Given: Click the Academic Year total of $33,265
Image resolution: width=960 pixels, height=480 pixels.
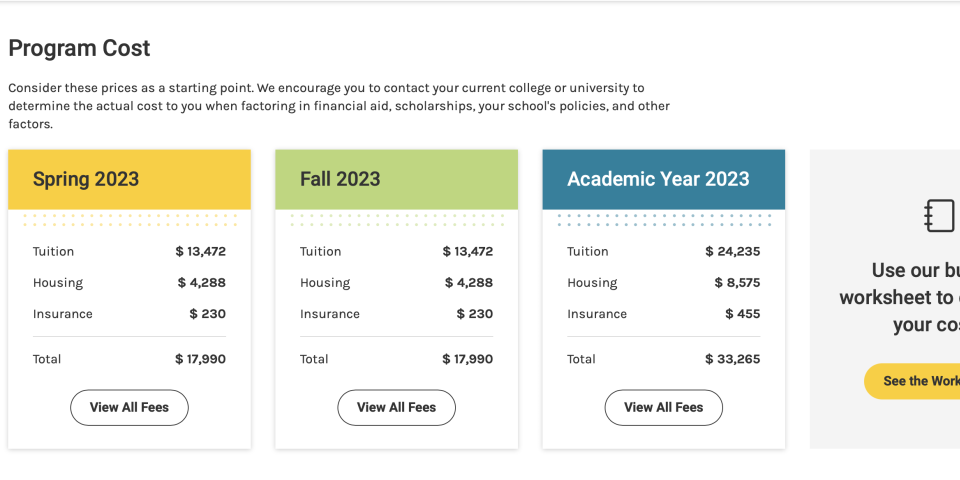Looking at the screenshot, I should click(x=732, y=359).
